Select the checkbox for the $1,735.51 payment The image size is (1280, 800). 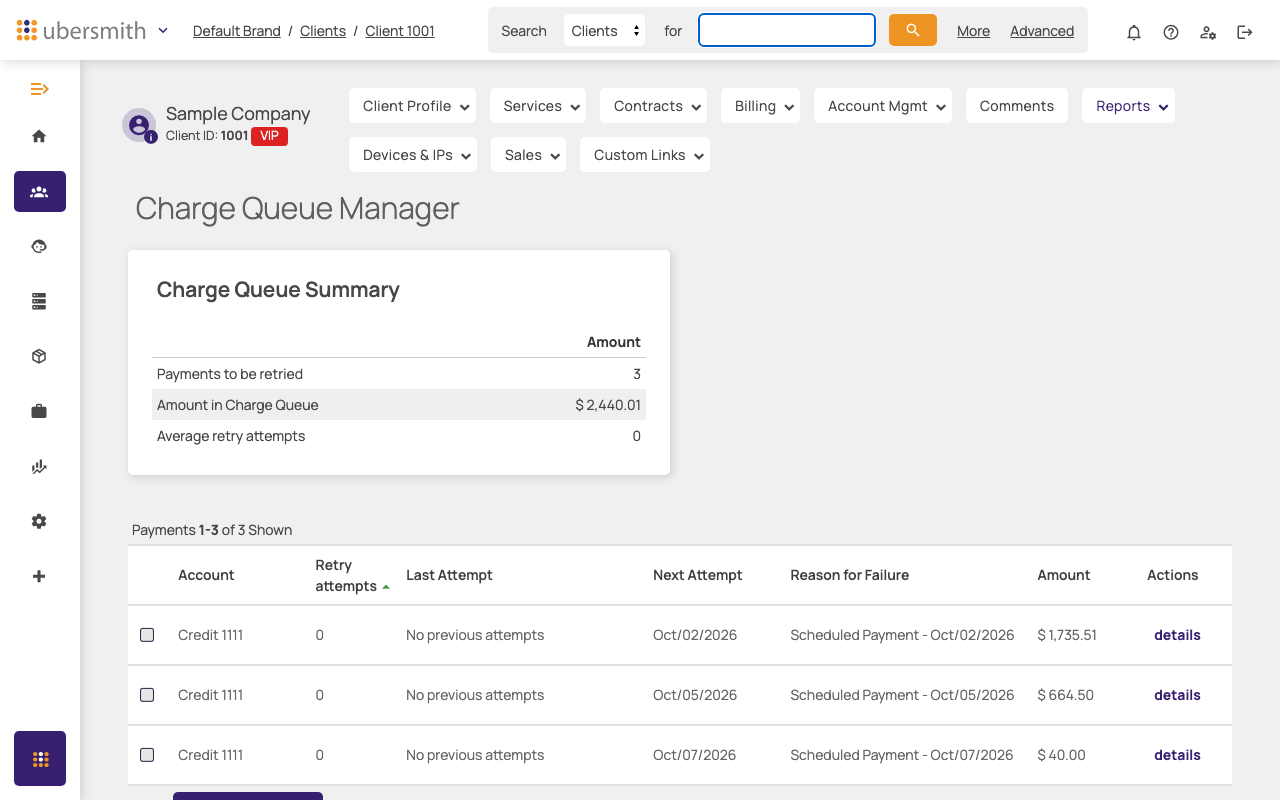point(147,635)
